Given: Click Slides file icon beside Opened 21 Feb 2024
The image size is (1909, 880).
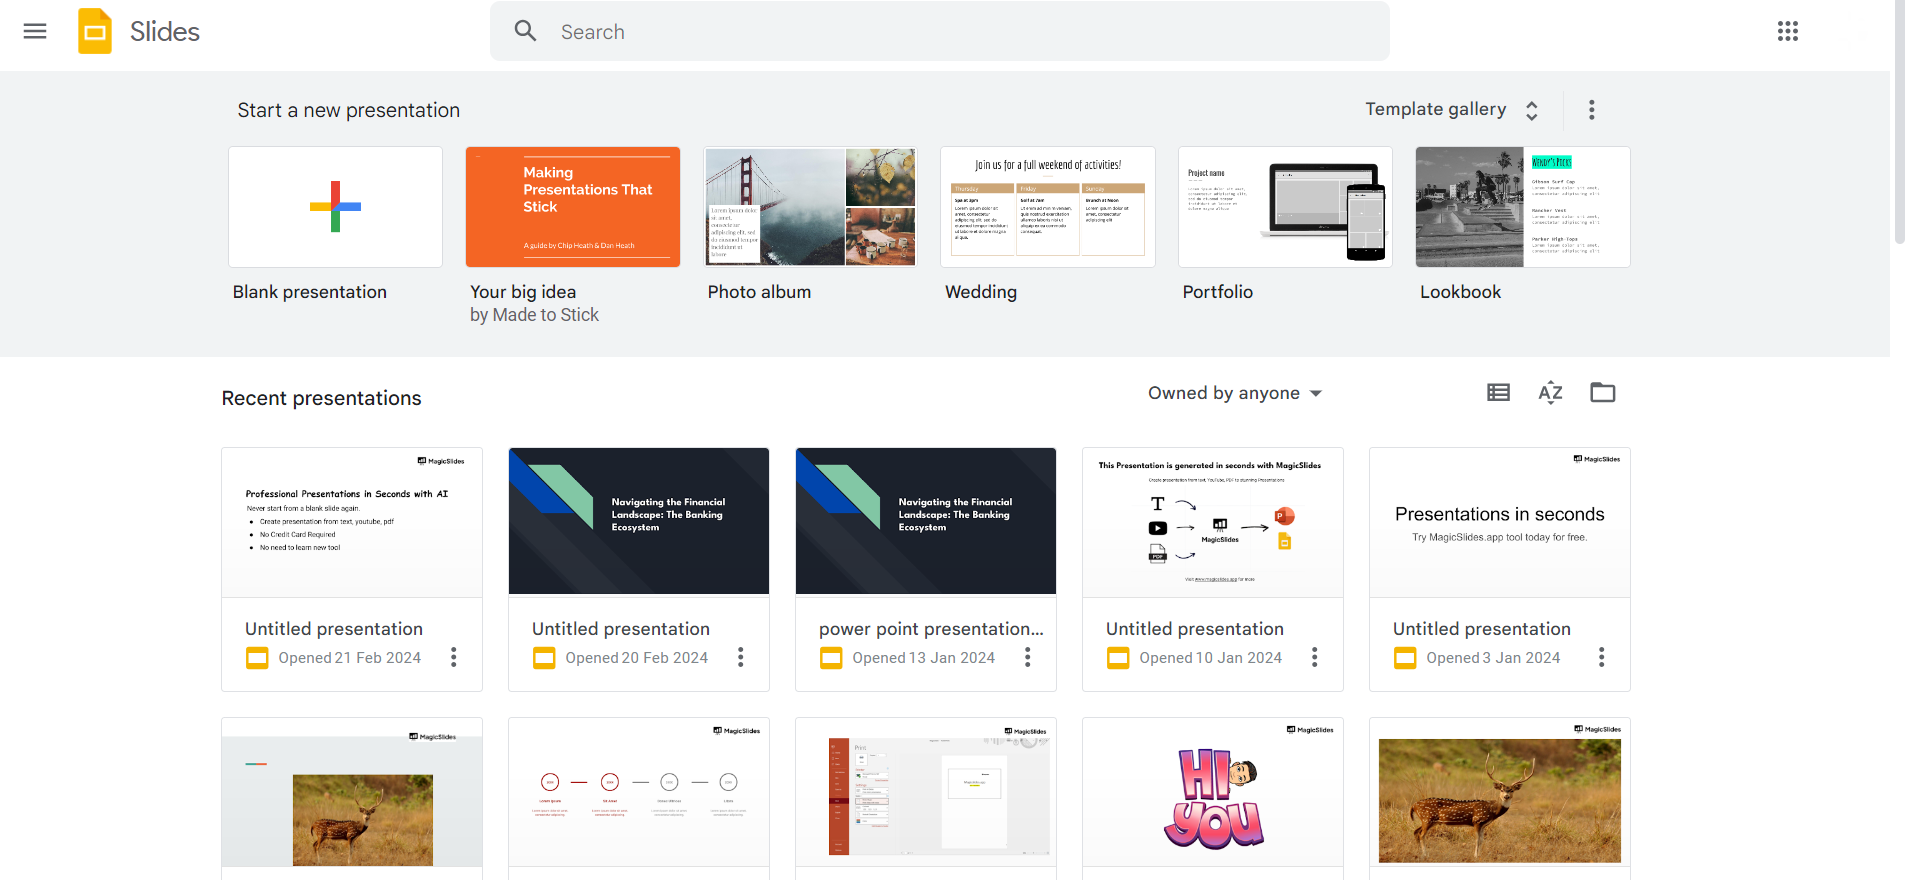Looking at the screenshot, I should pyautogui.click(x=257, y=658).
